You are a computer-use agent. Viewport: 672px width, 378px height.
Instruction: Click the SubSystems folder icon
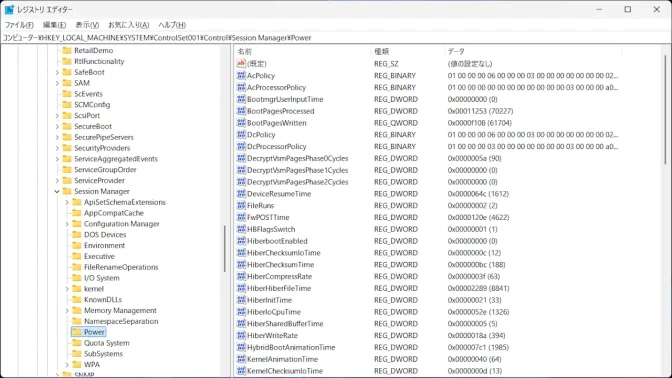coord(77,354)
